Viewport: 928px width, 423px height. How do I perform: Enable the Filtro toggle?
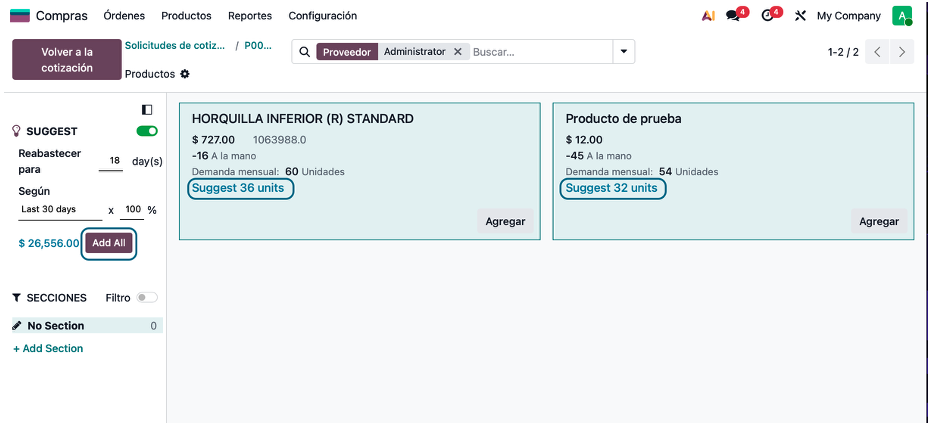[x=147, y=298]
